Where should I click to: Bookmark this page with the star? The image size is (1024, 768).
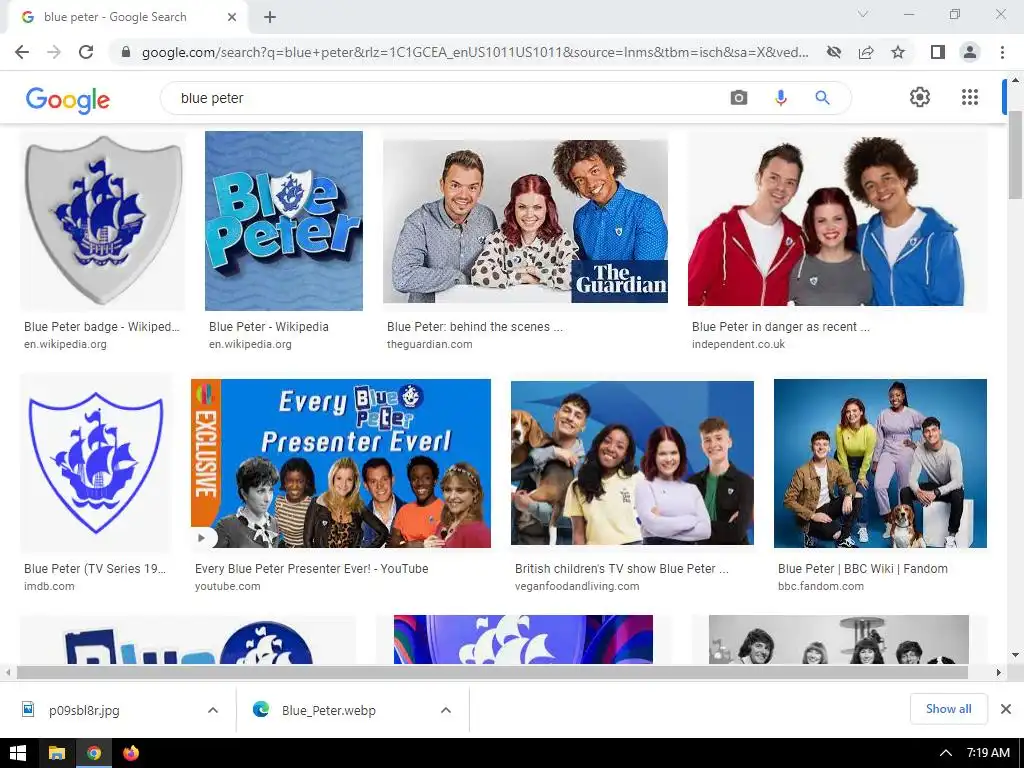pyautogui.click(x=898, y=52)
